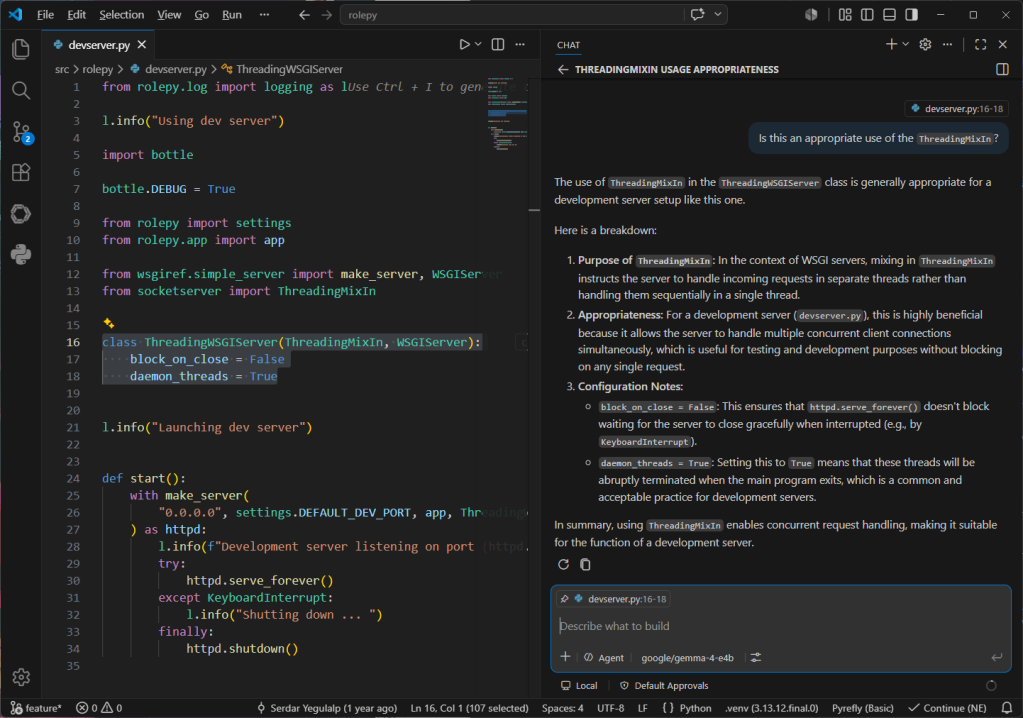Screen dimensions: 1023x718
Task: Open the Local session target picker
Action: coord(579,685)
